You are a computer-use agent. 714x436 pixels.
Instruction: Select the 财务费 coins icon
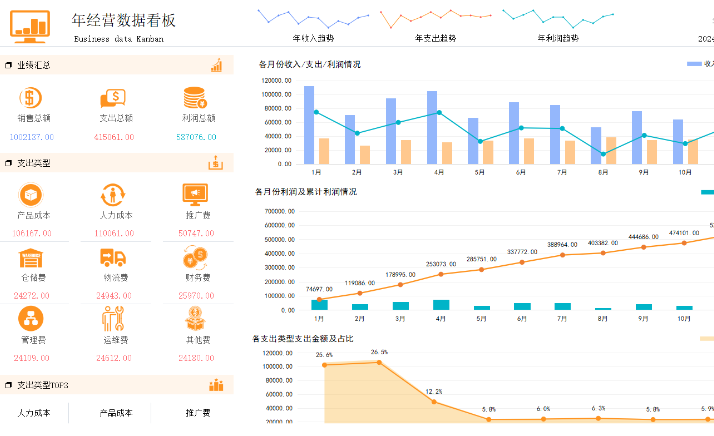pos(195,258)
